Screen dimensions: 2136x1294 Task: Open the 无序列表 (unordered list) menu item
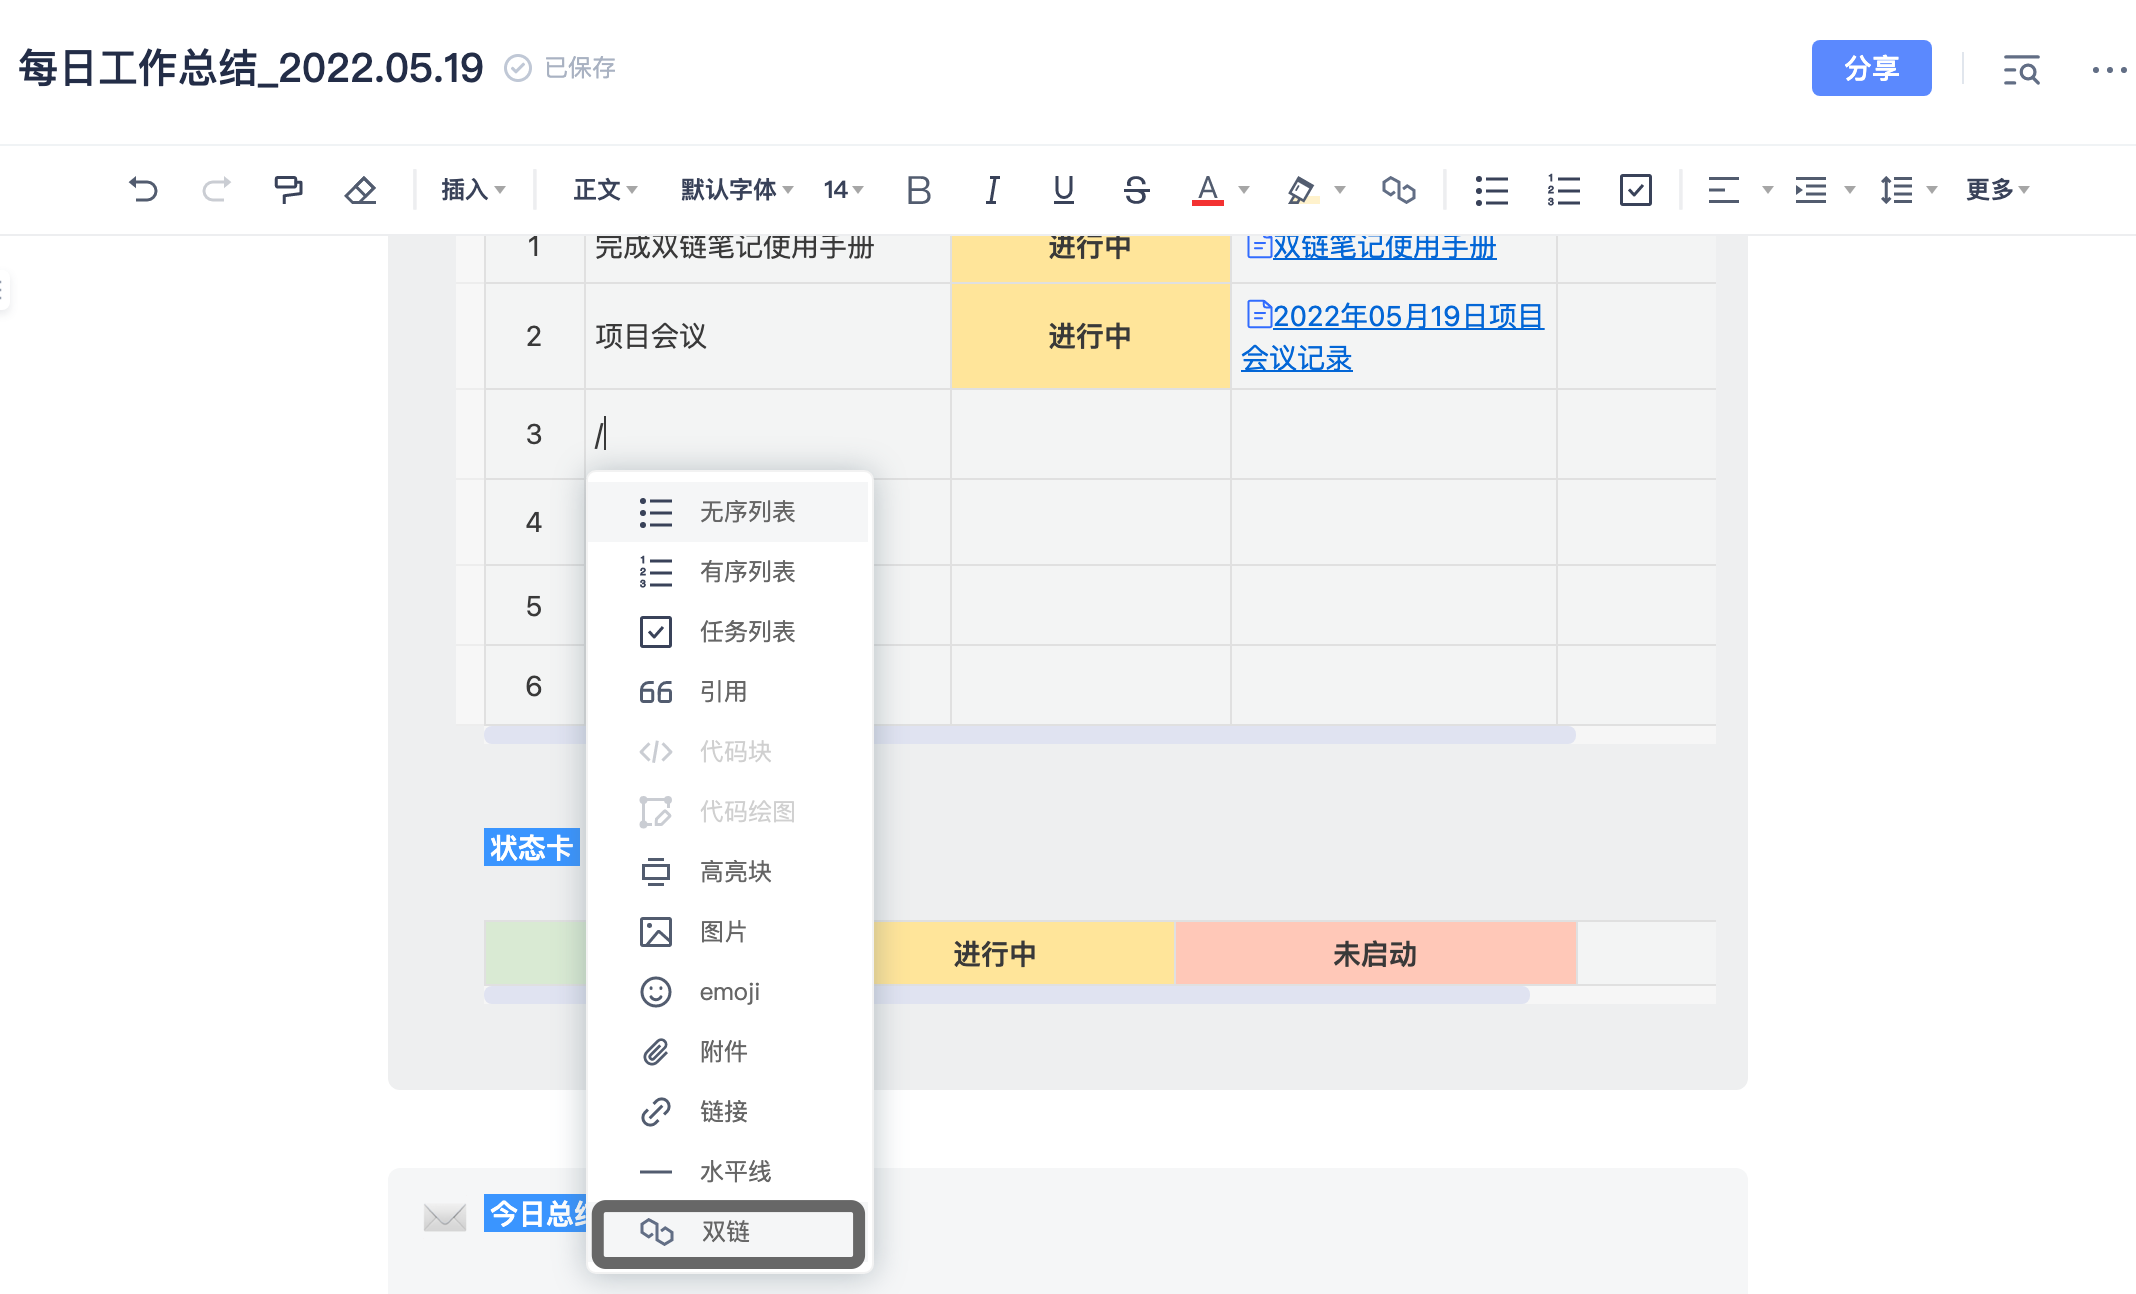pos(746,511)
